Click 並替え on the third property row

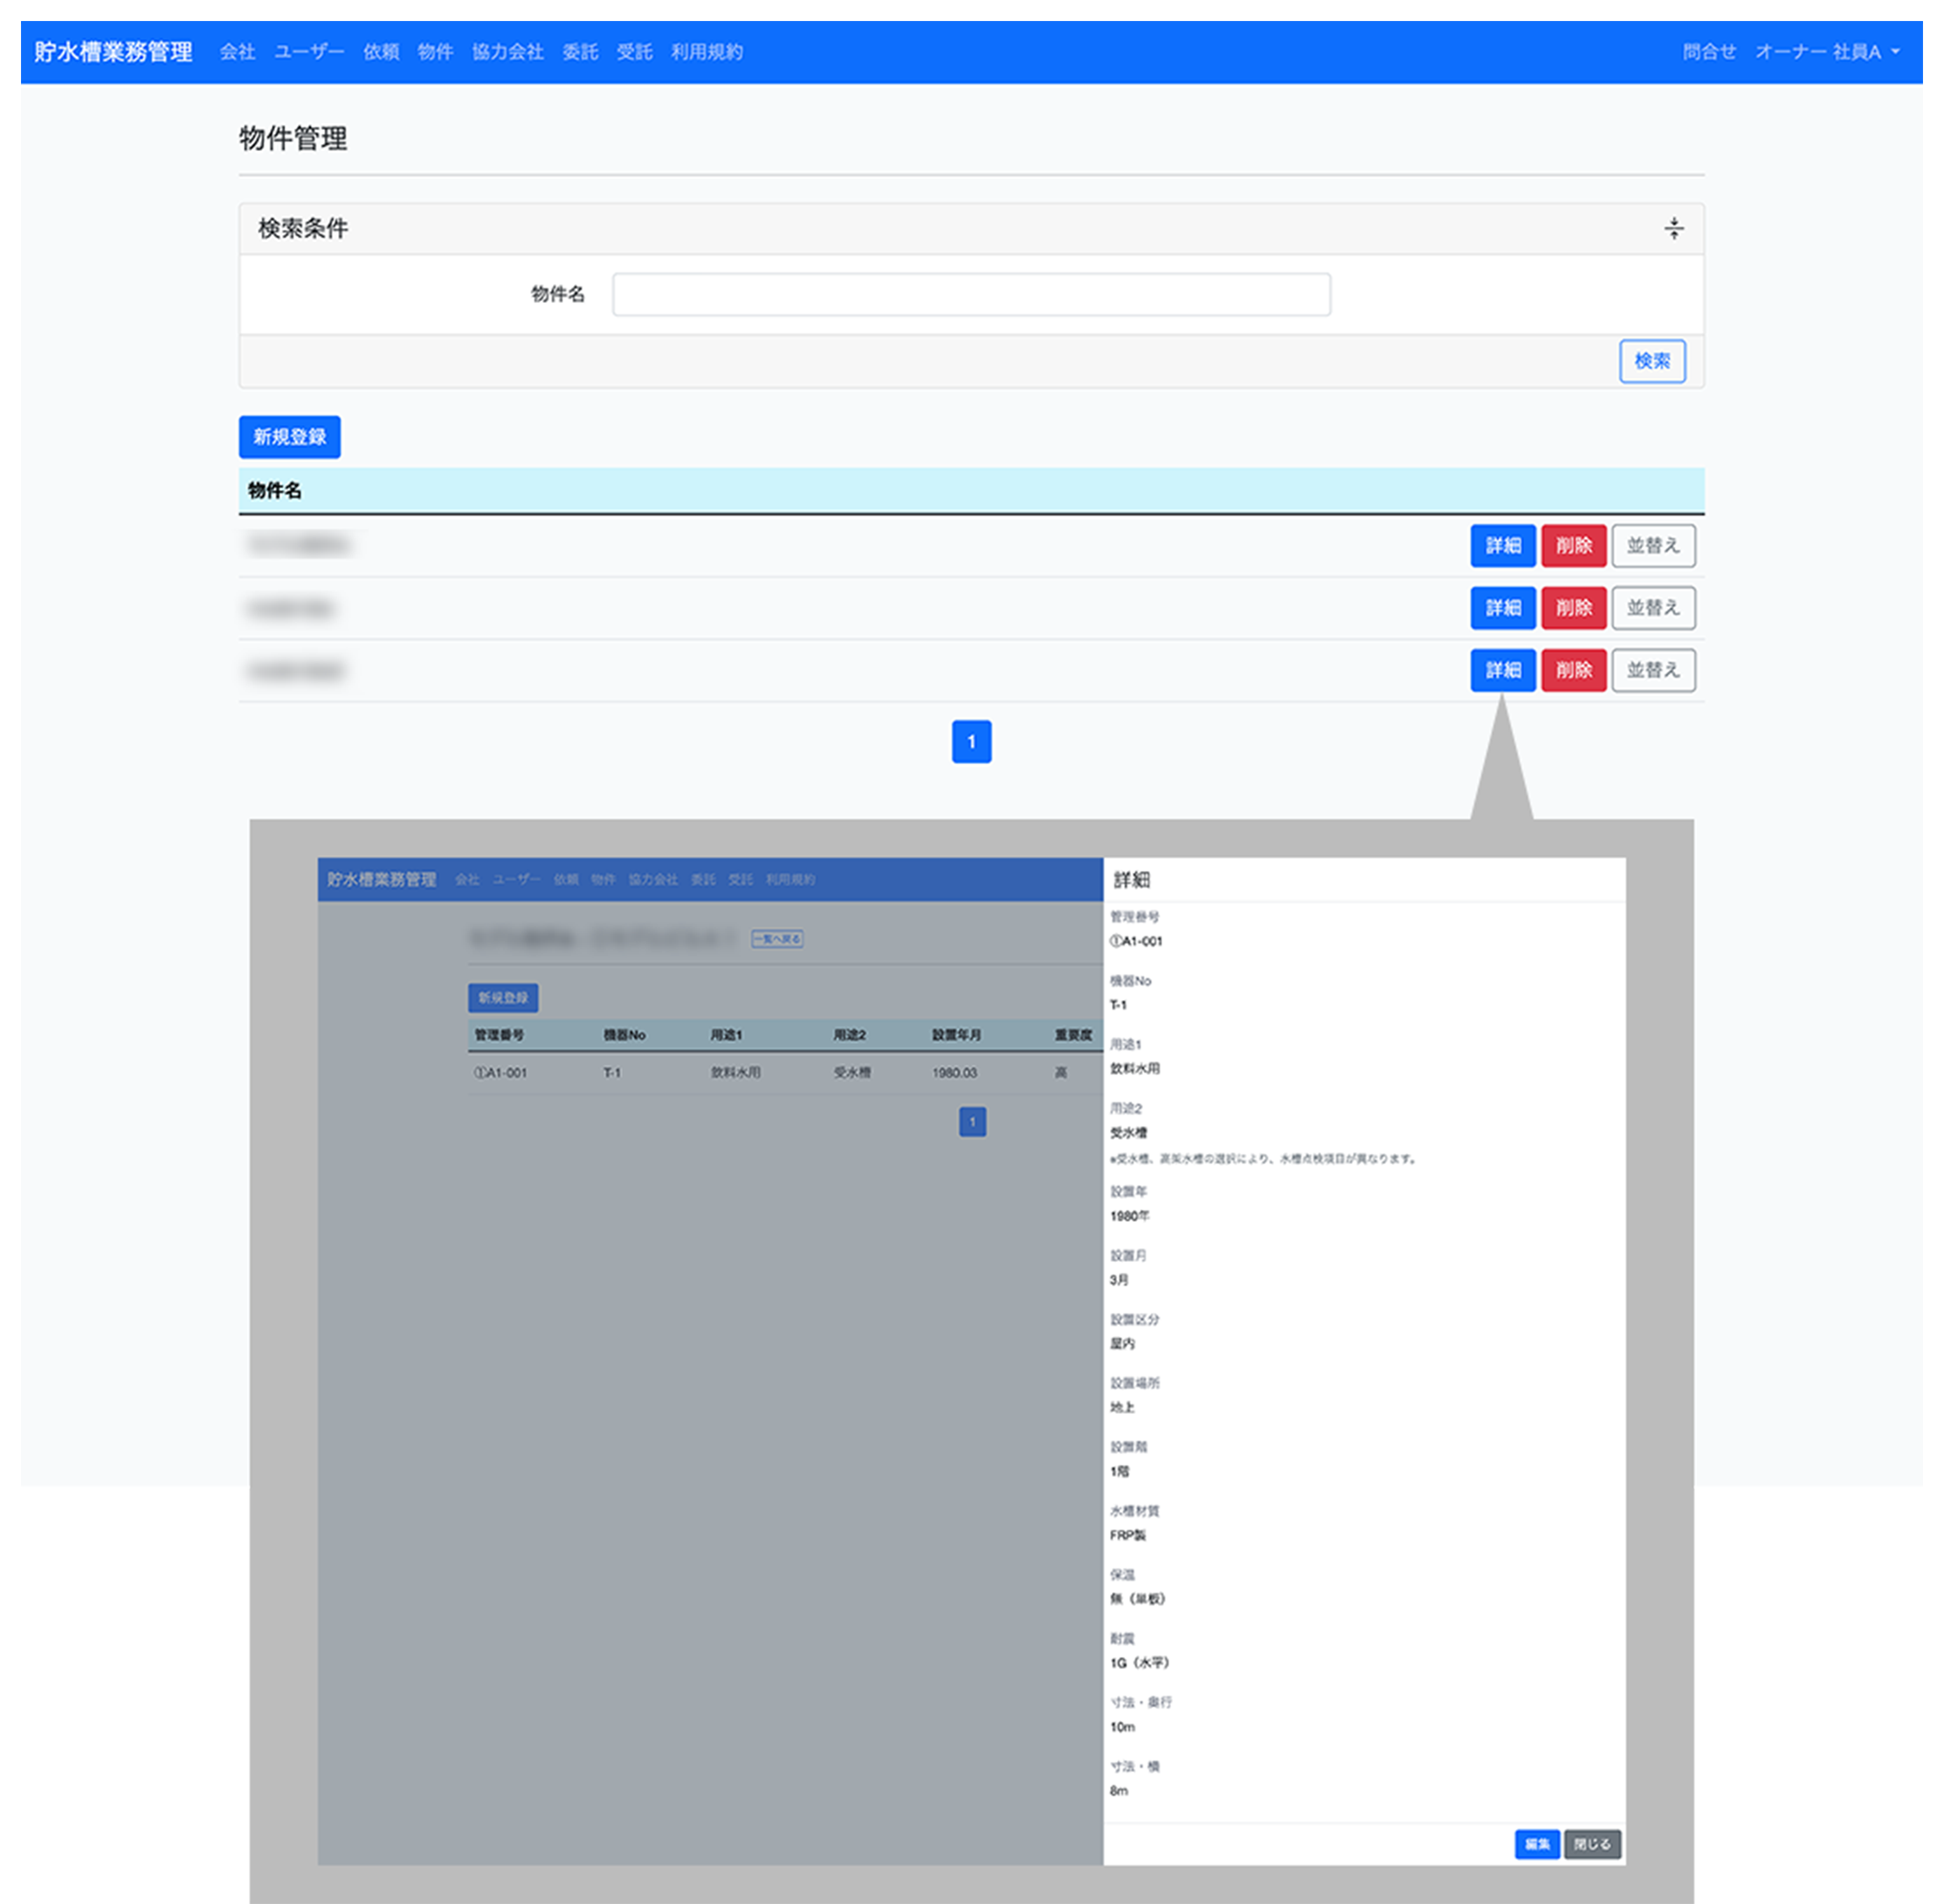click(1654, 670)
